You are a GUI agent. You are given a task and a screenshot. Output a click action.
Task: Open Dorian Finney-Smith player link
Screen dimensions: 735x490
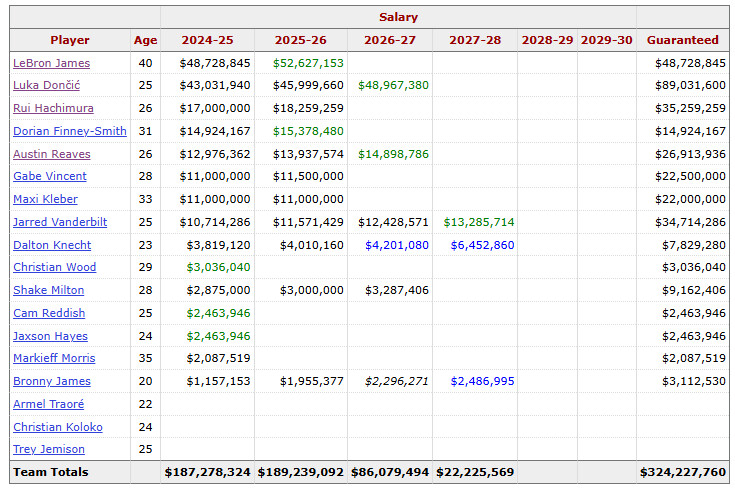70,131
